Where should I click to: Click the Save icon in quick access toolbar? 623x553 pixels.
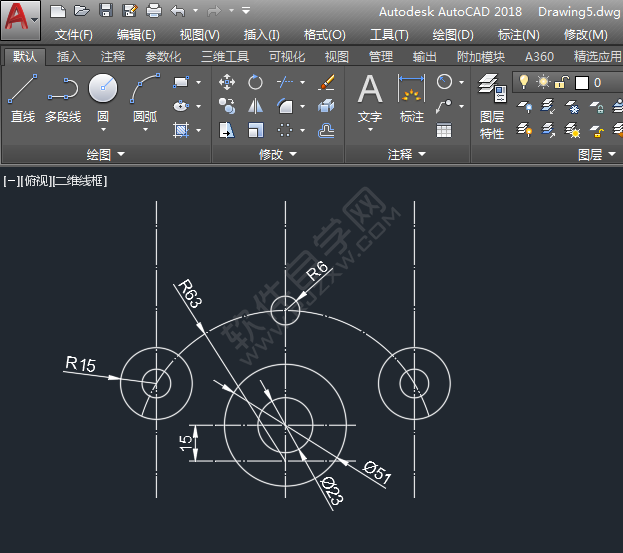[106, 11]
